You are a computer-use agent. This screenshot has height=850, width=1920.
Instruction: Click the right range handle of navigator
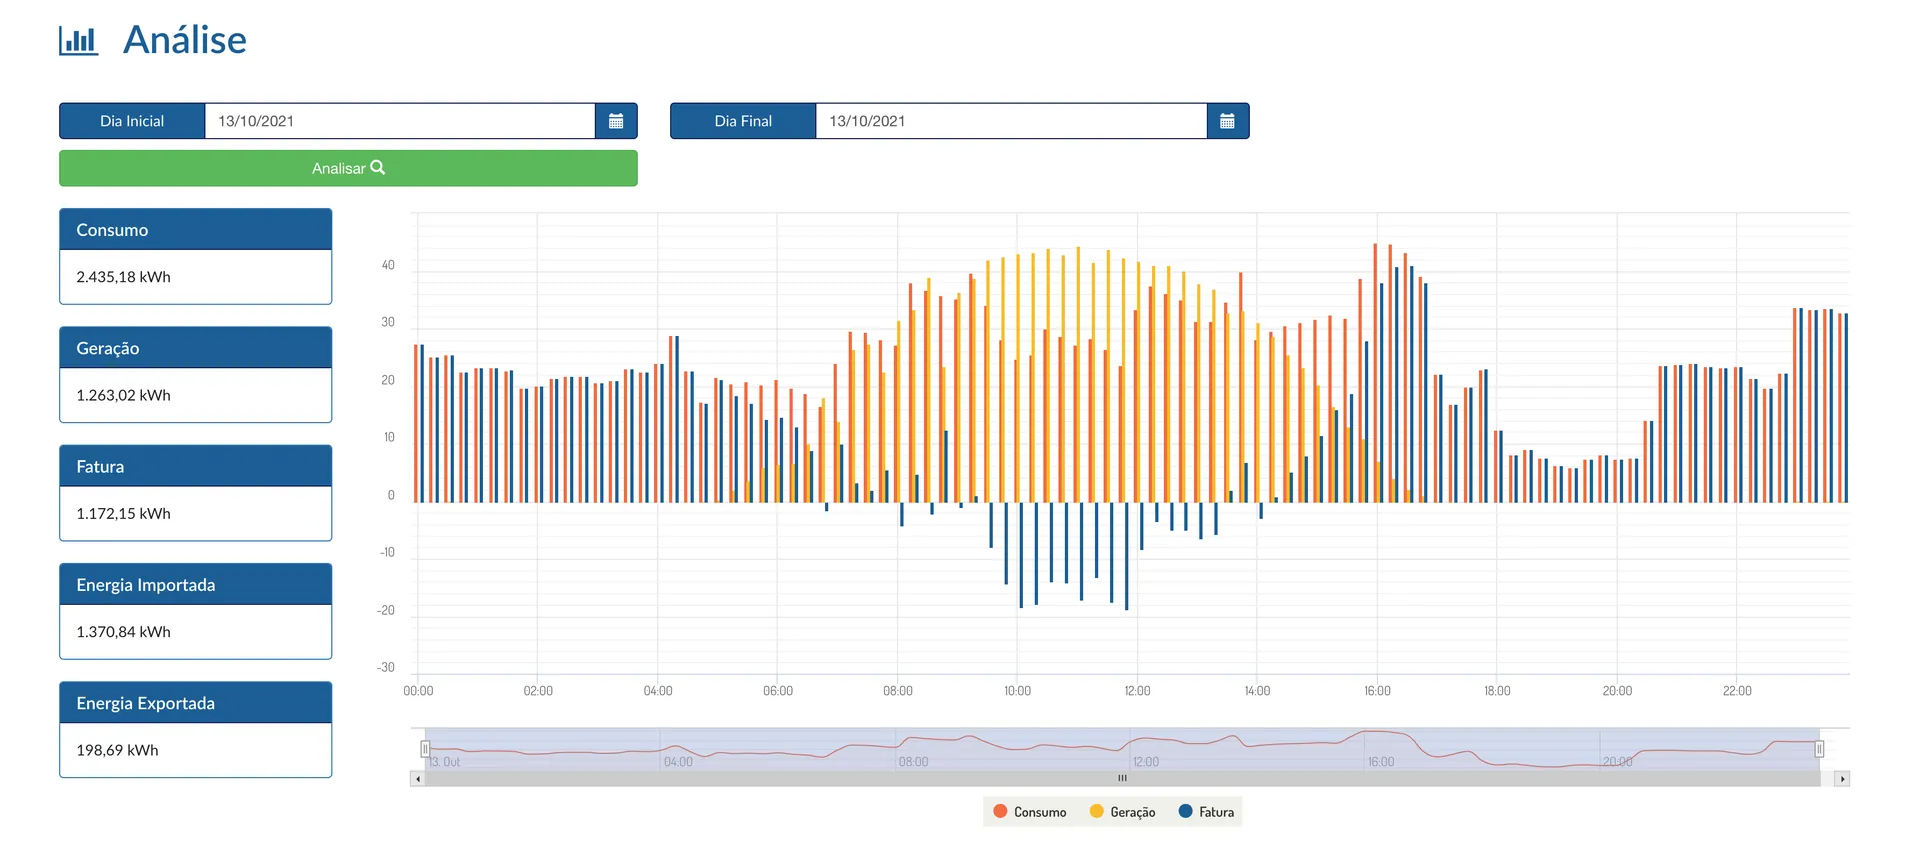pyautogui.click(x=1819, y=749)
